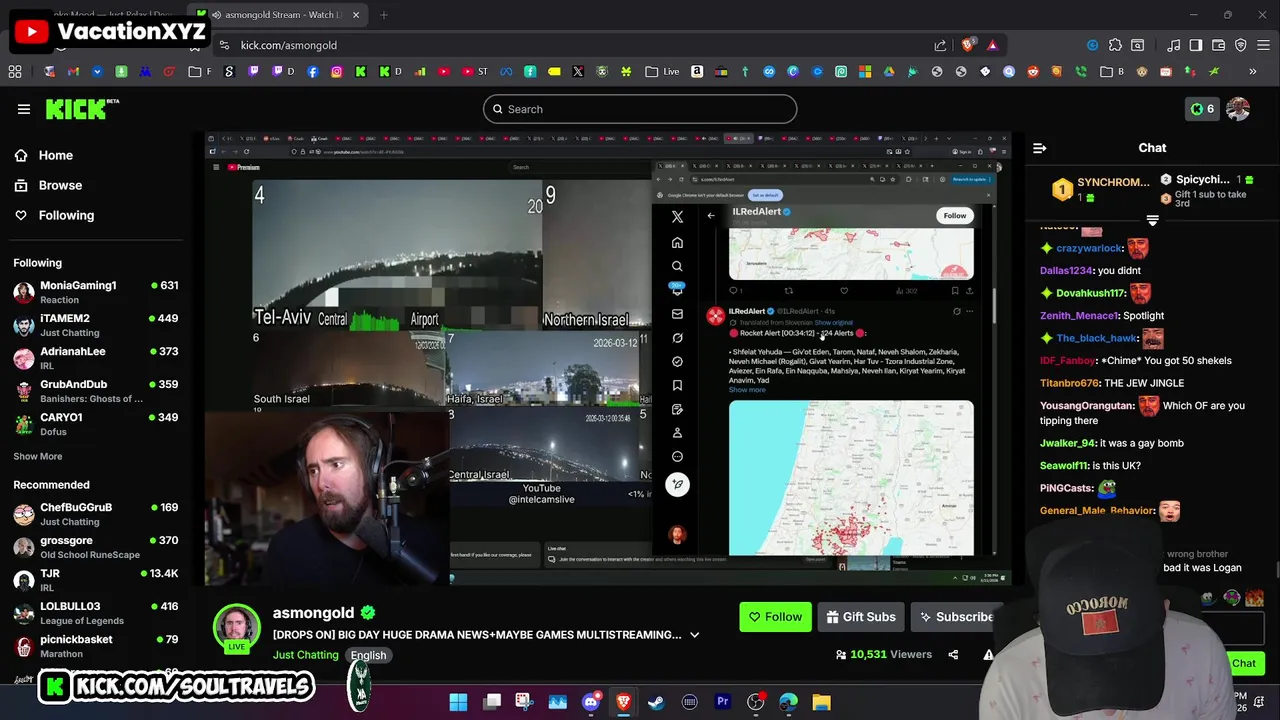Image resolution: width=1280 pixels, height=720 pixels.
Task: Expand Show More under Following
Action: pyautogui.click(x=37, y=456)
